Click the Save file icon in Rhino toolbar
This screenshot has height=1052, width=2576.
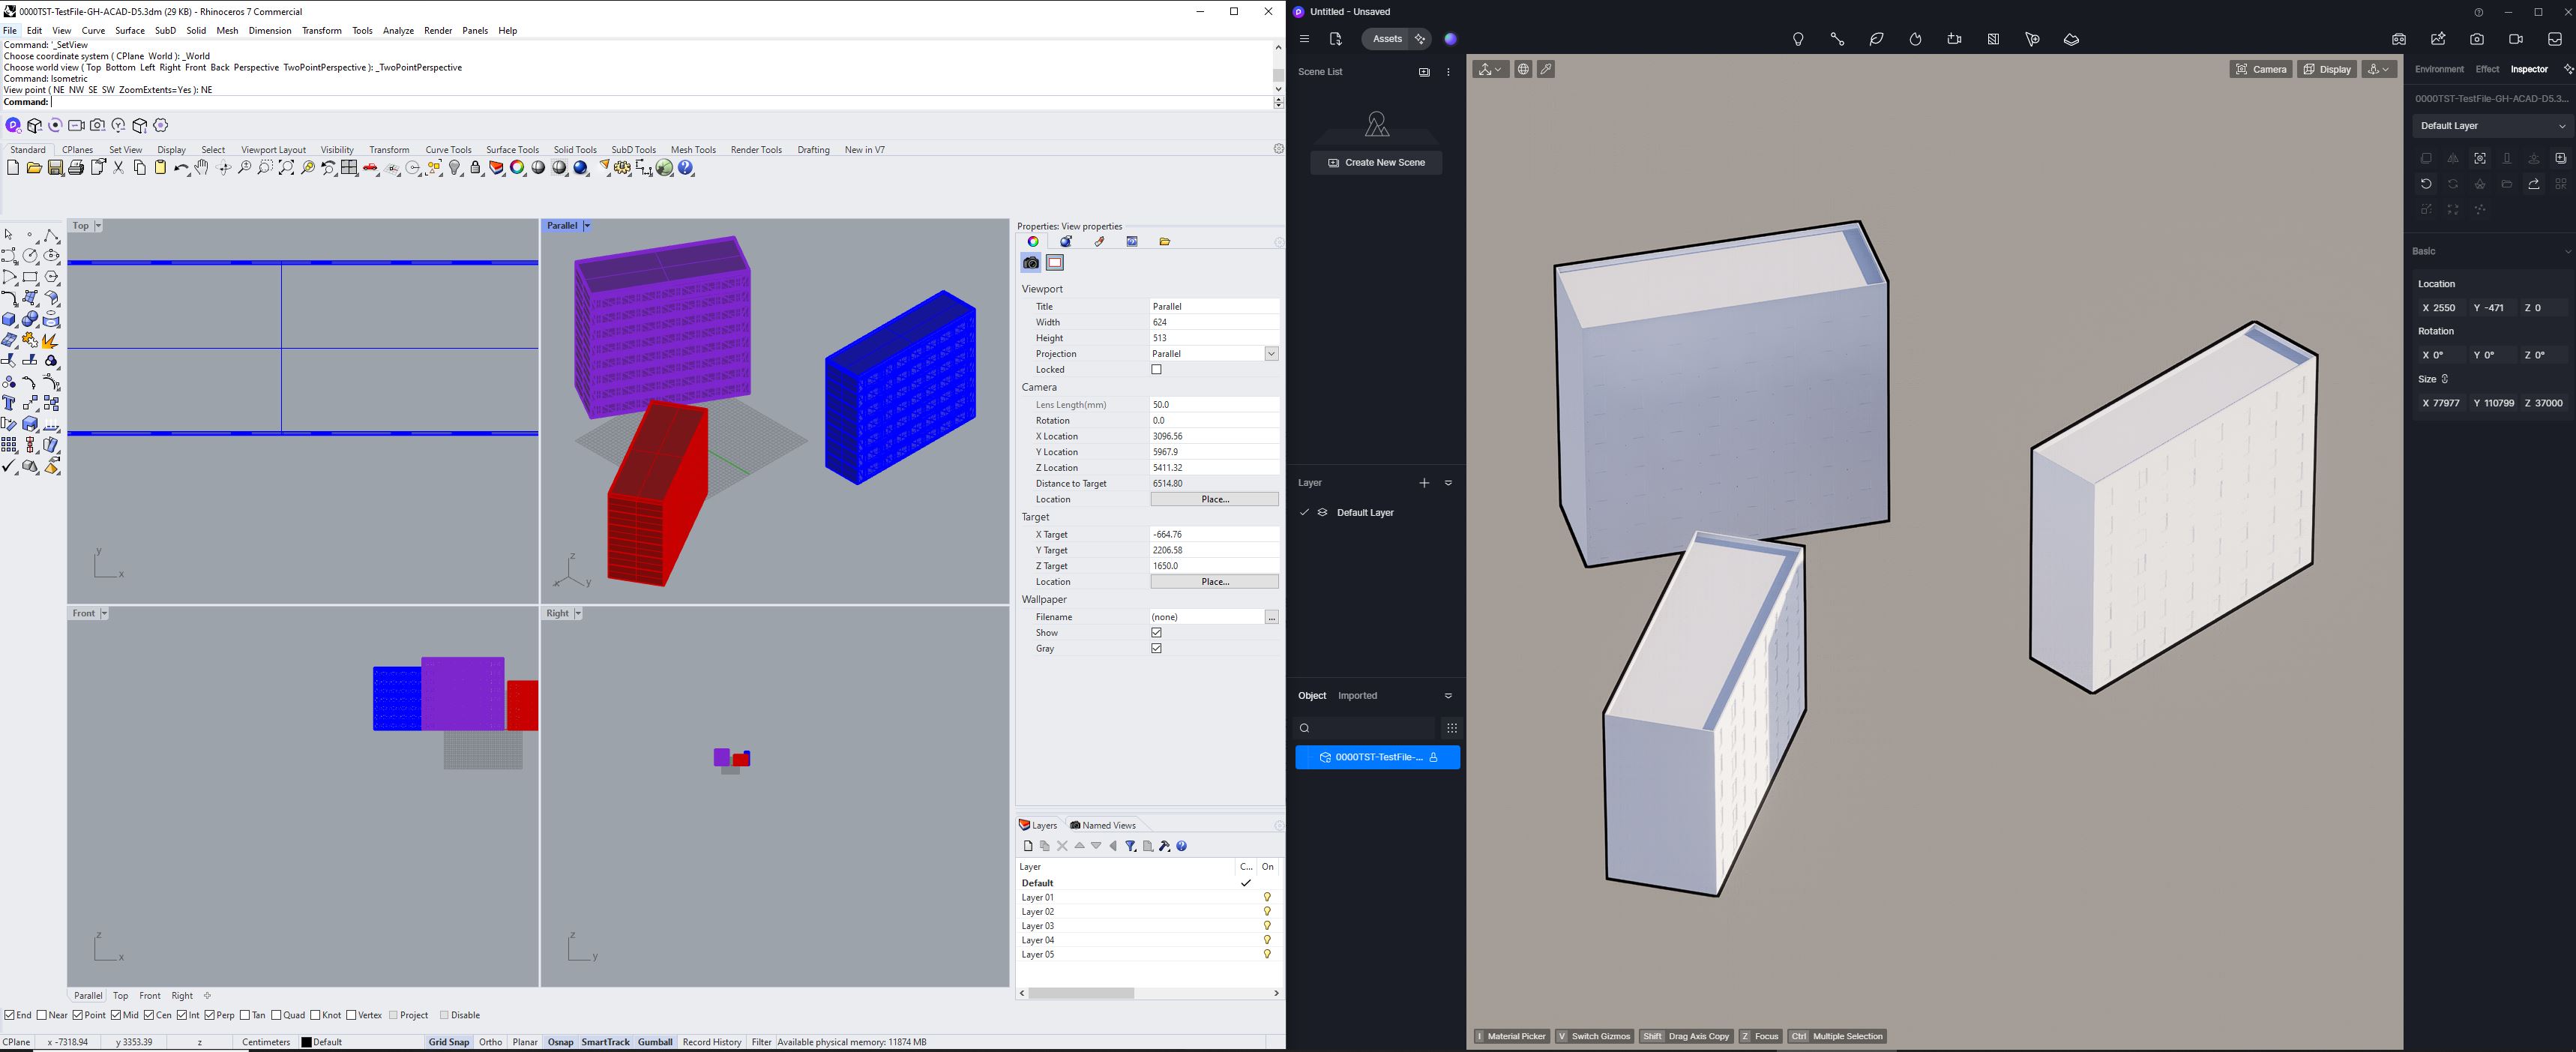tap(55, 168)
